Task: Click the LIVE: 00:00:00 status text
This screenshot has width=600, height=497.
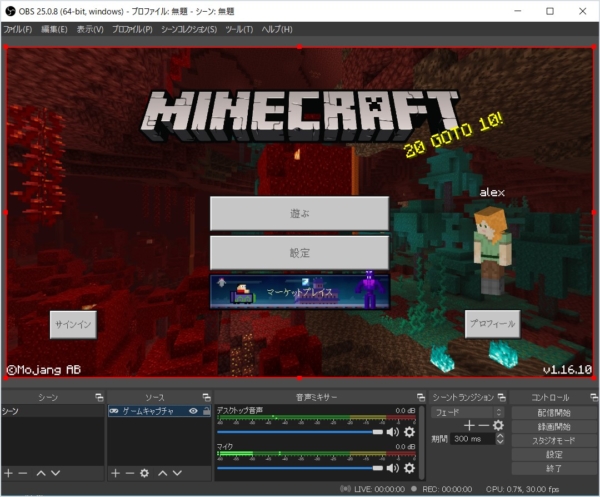Action: pyautogui.click(x=379, y=489)
